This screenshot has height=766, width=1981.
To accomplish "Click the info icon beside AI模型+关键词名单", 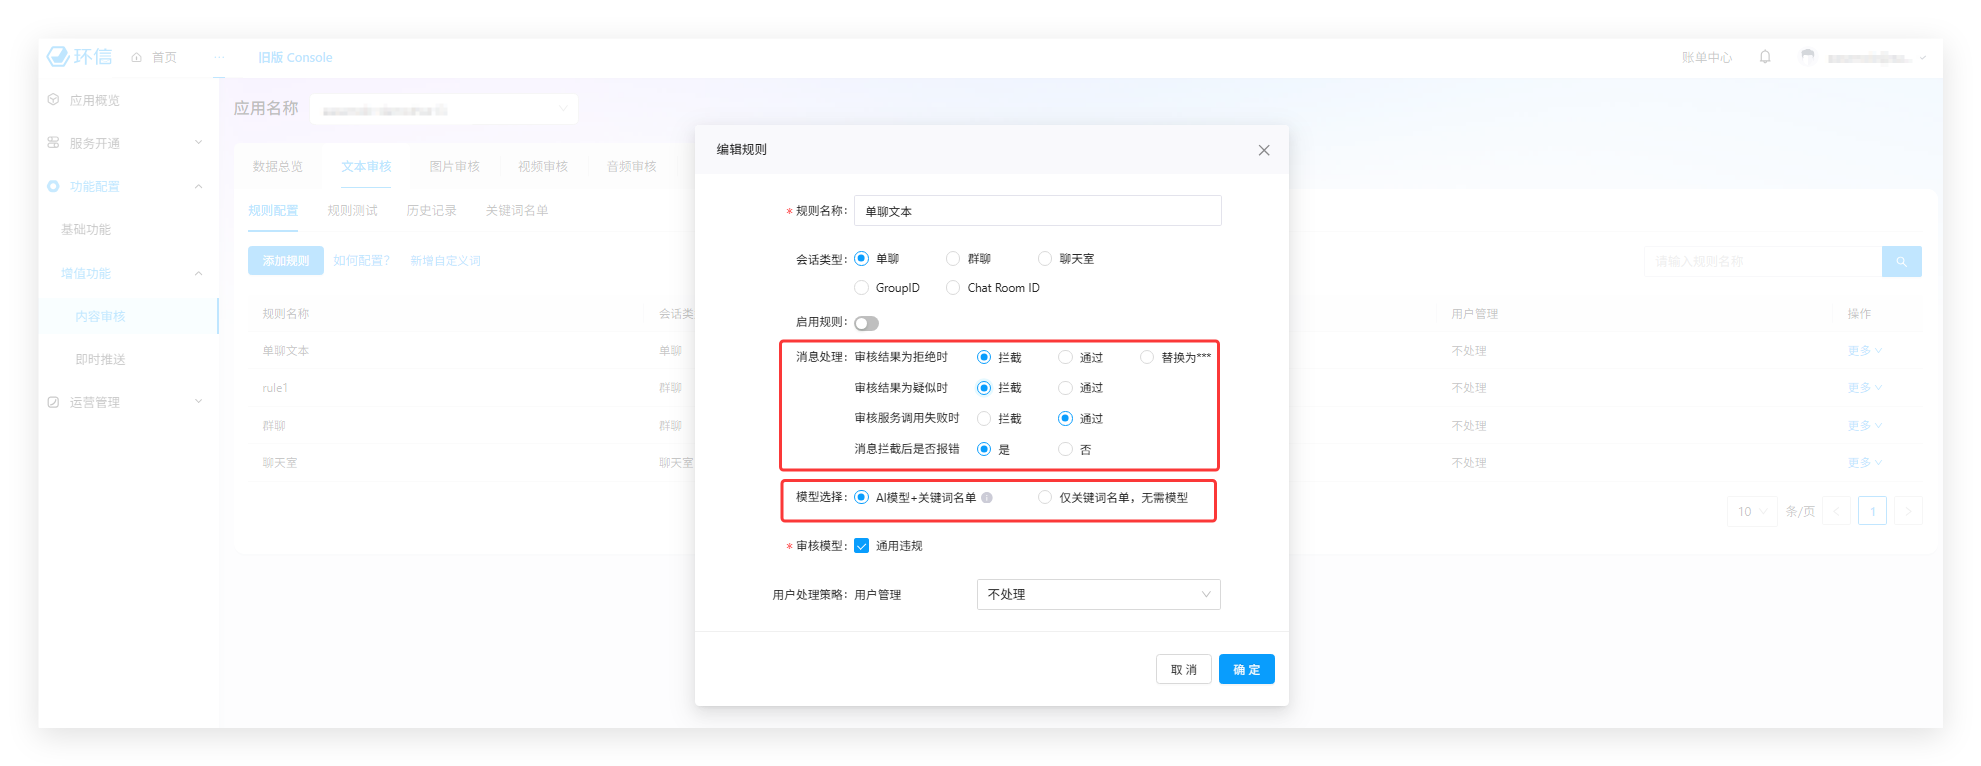I will coord(987,498).
